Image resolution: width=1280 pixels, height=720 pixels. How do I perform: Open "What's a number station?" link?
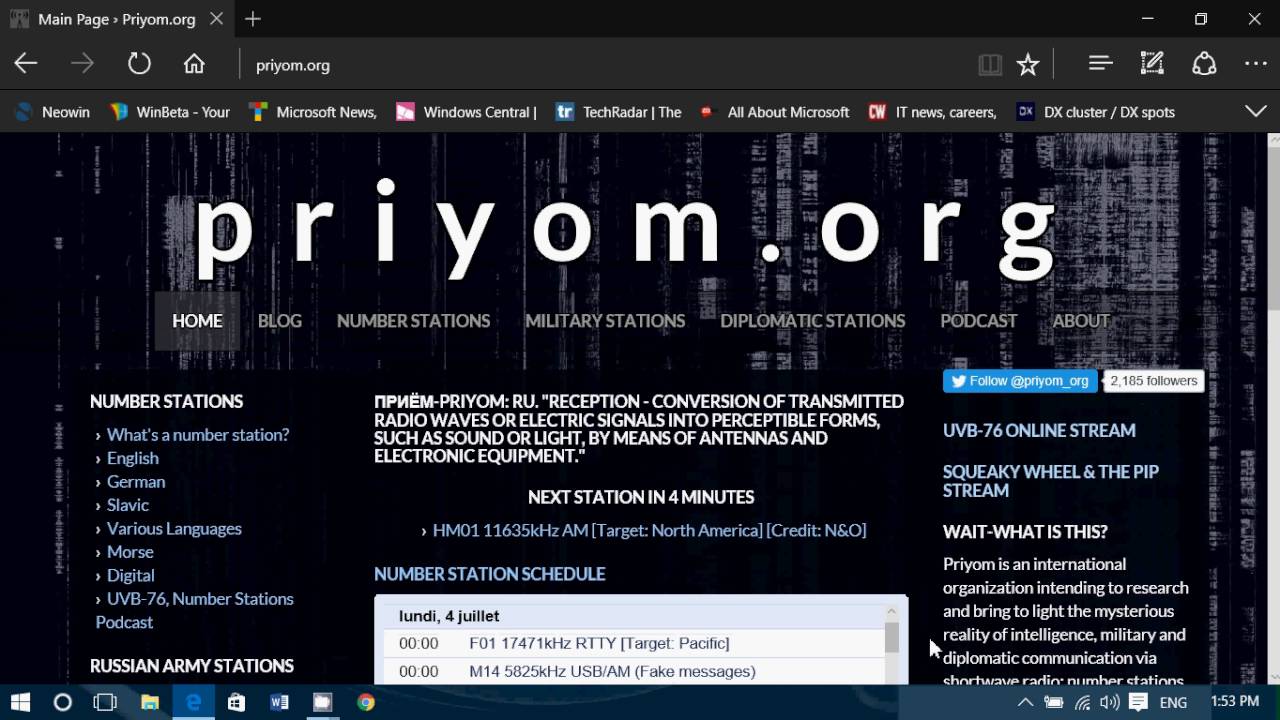coord(198,434)
